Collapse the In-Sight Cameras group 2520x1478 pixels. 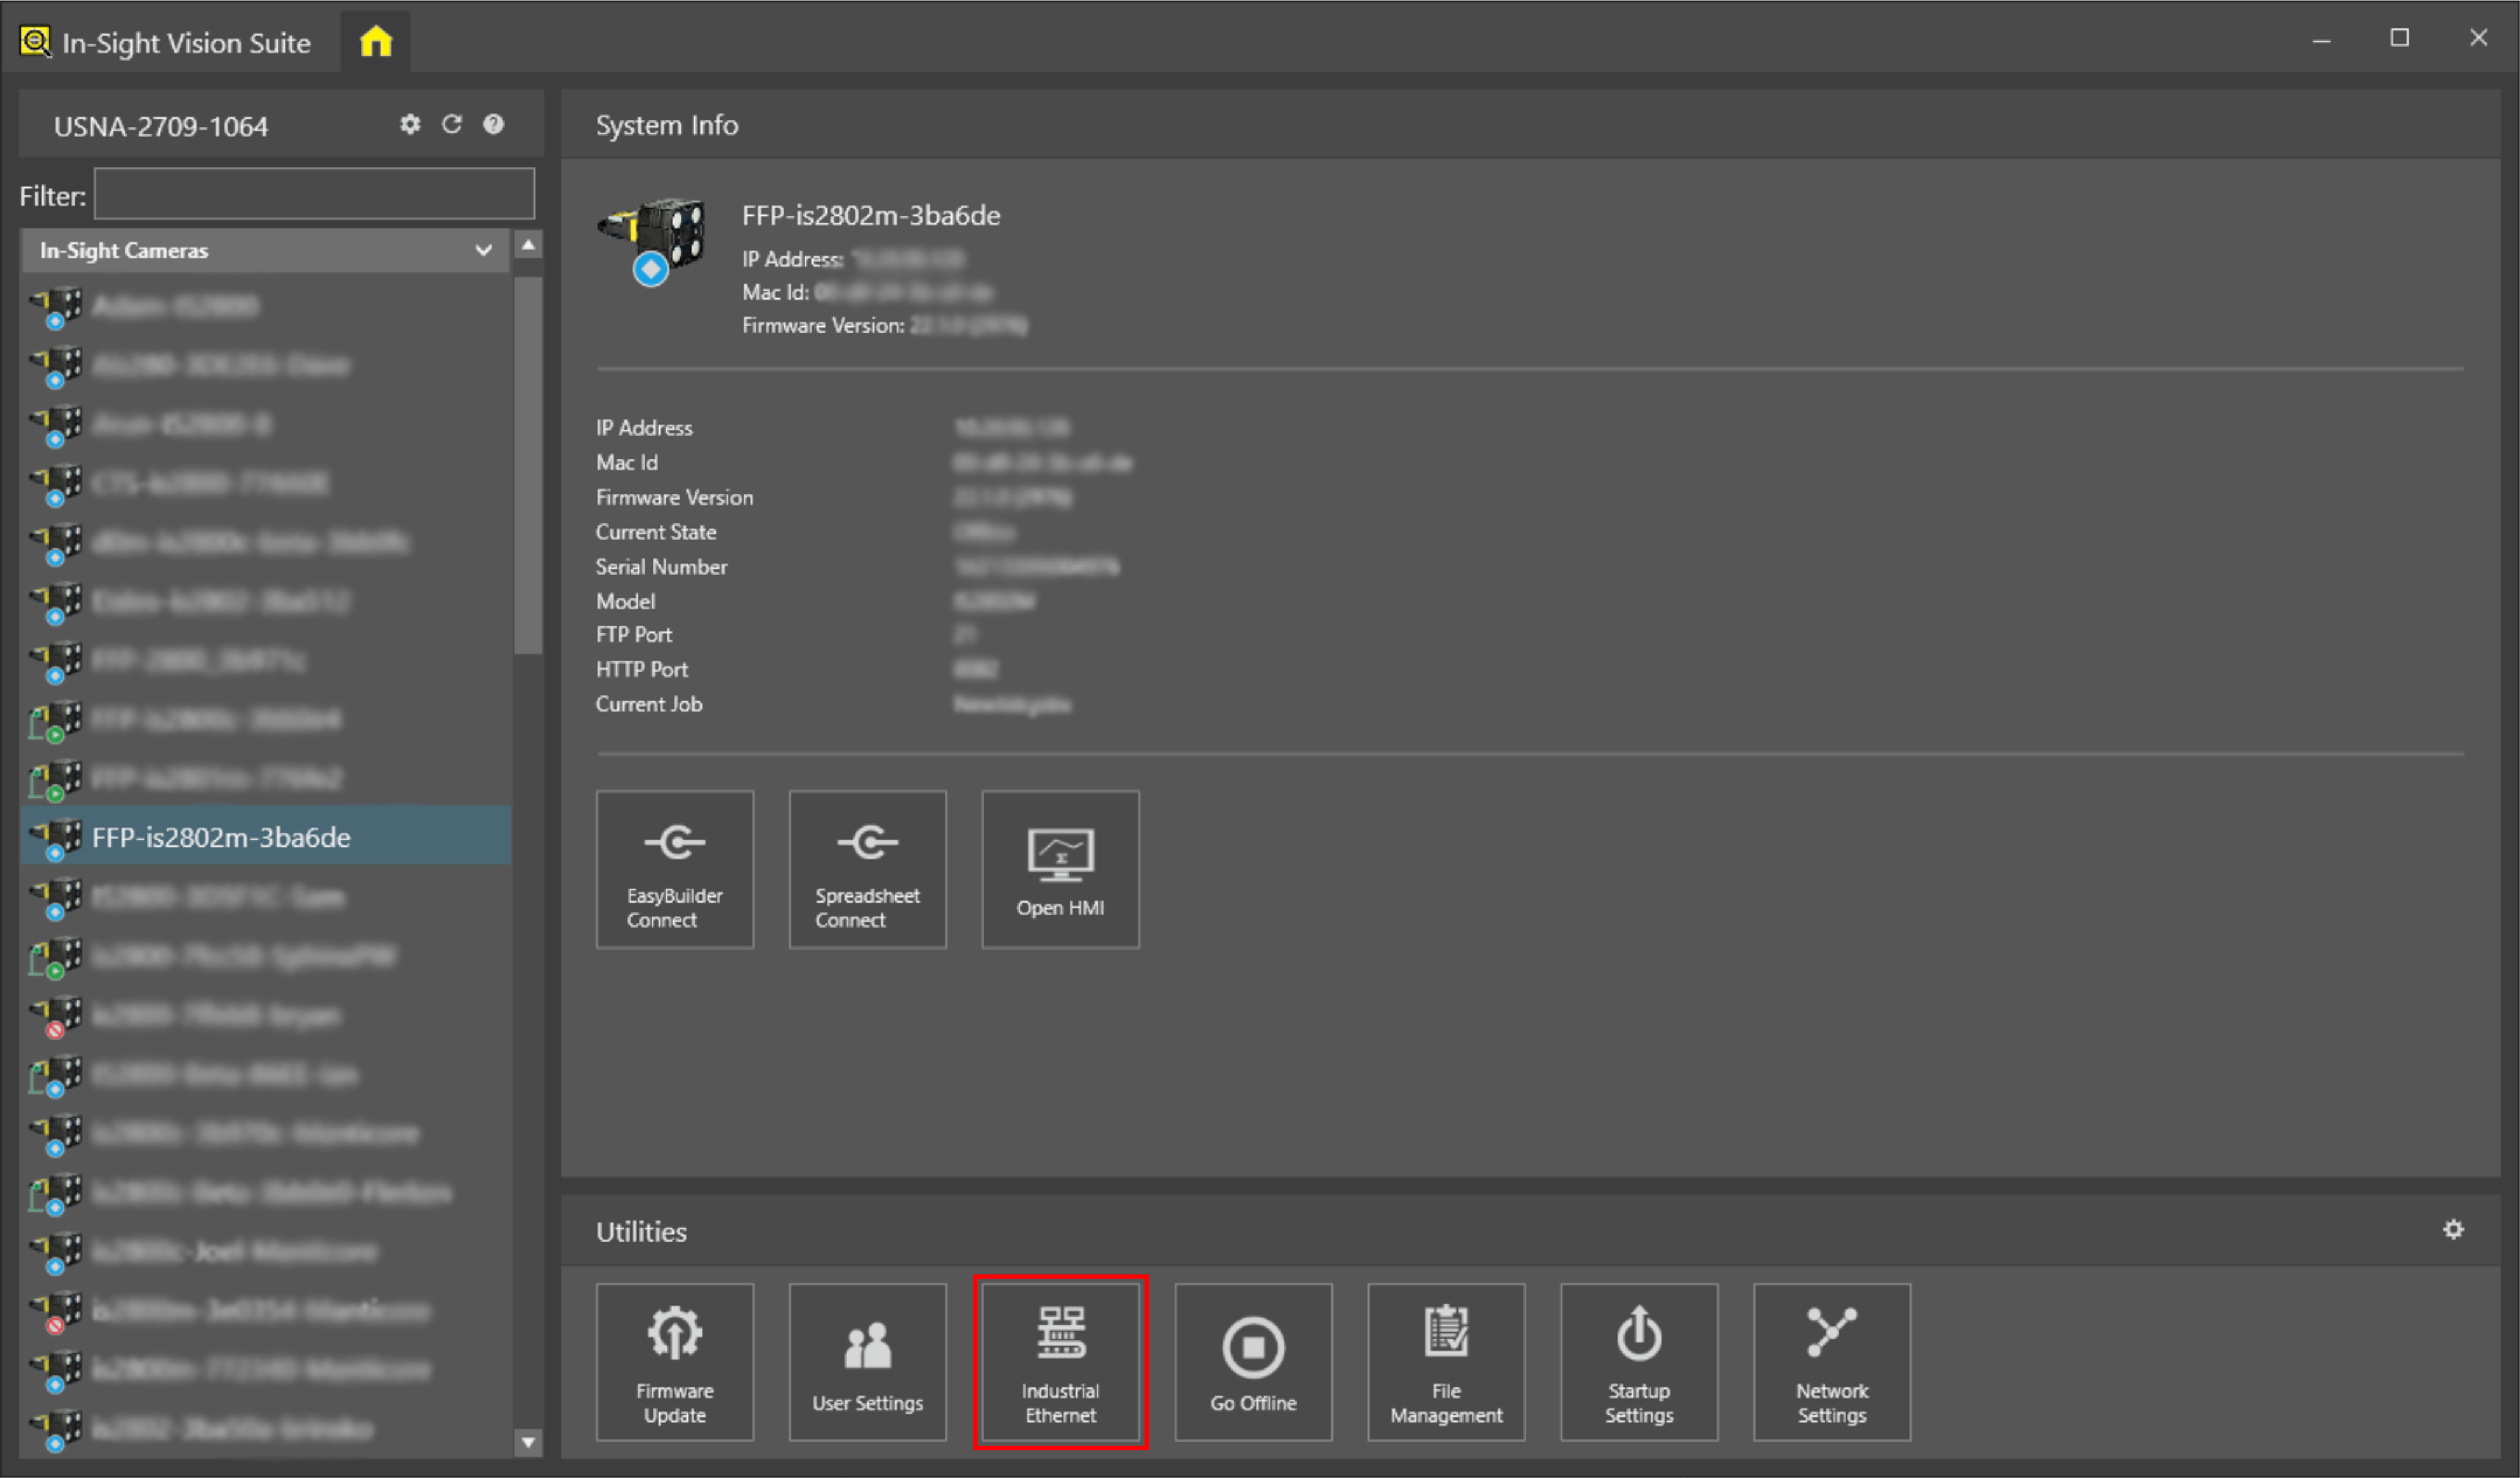tap(483, 250)
